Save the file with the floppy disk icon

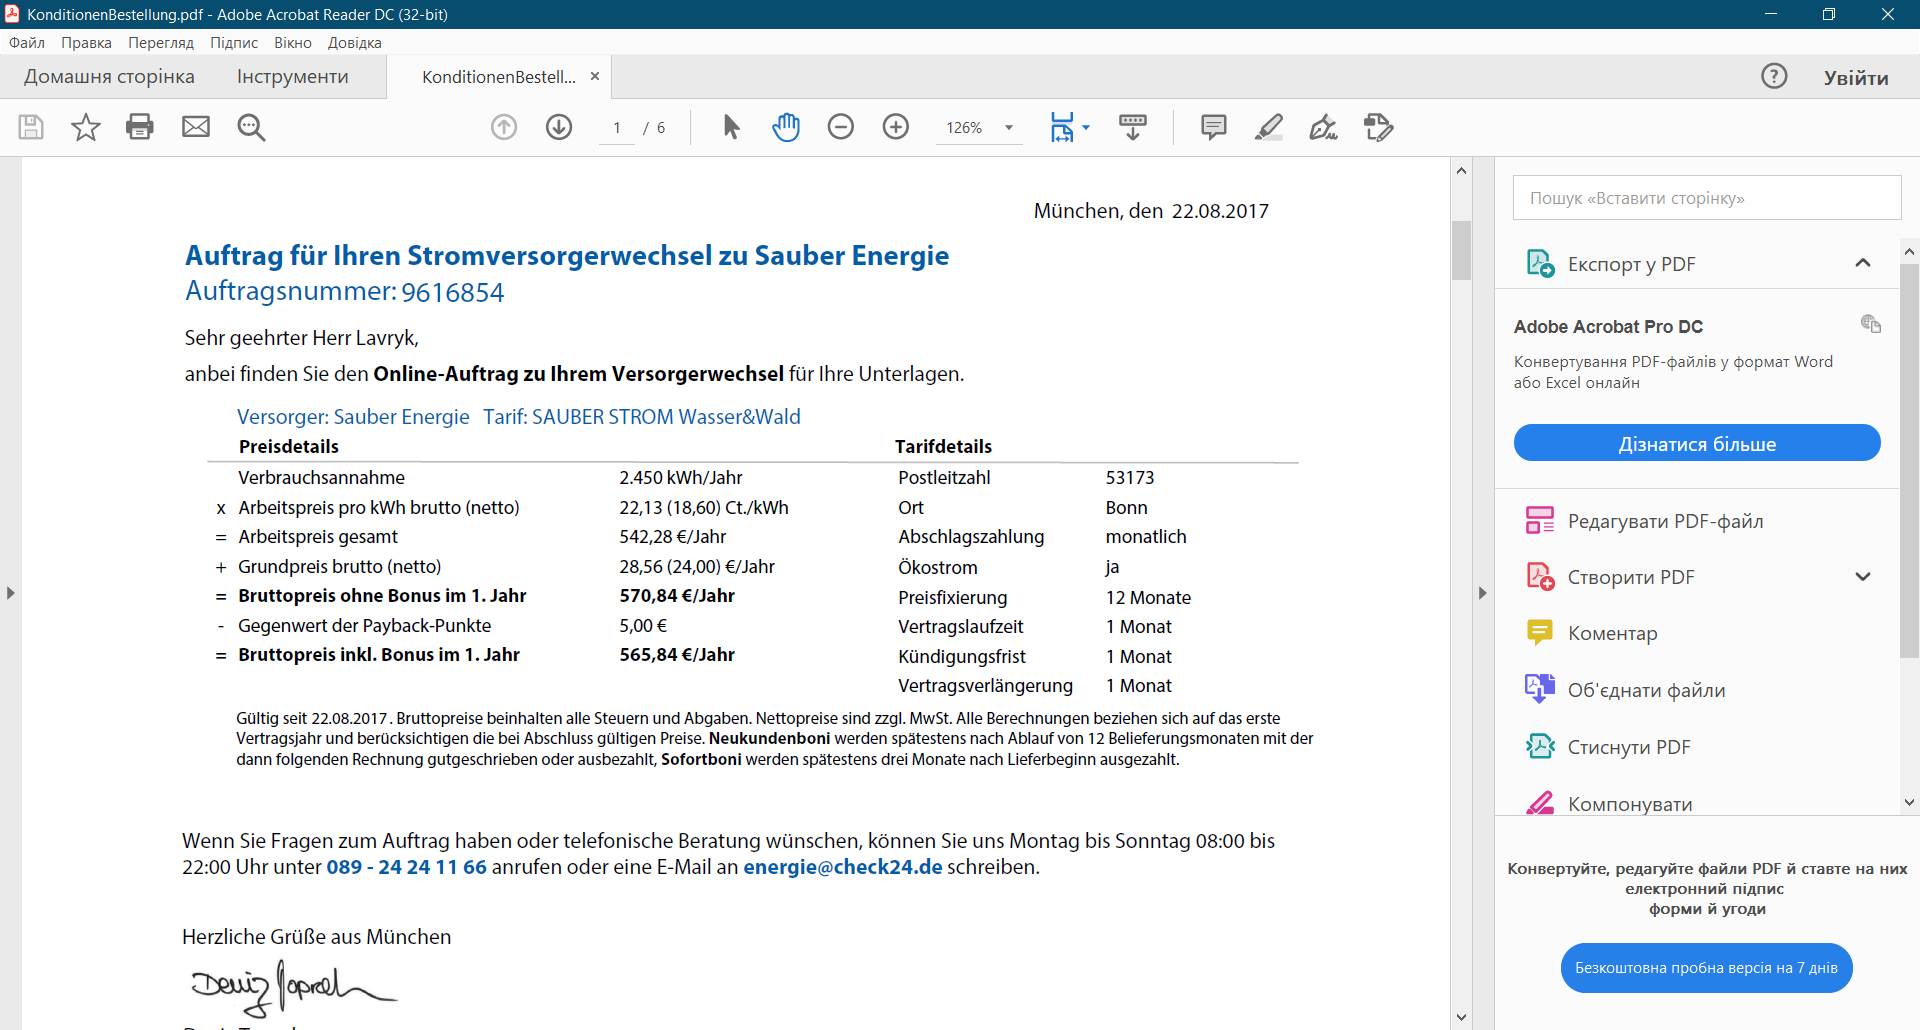point(31,127)
